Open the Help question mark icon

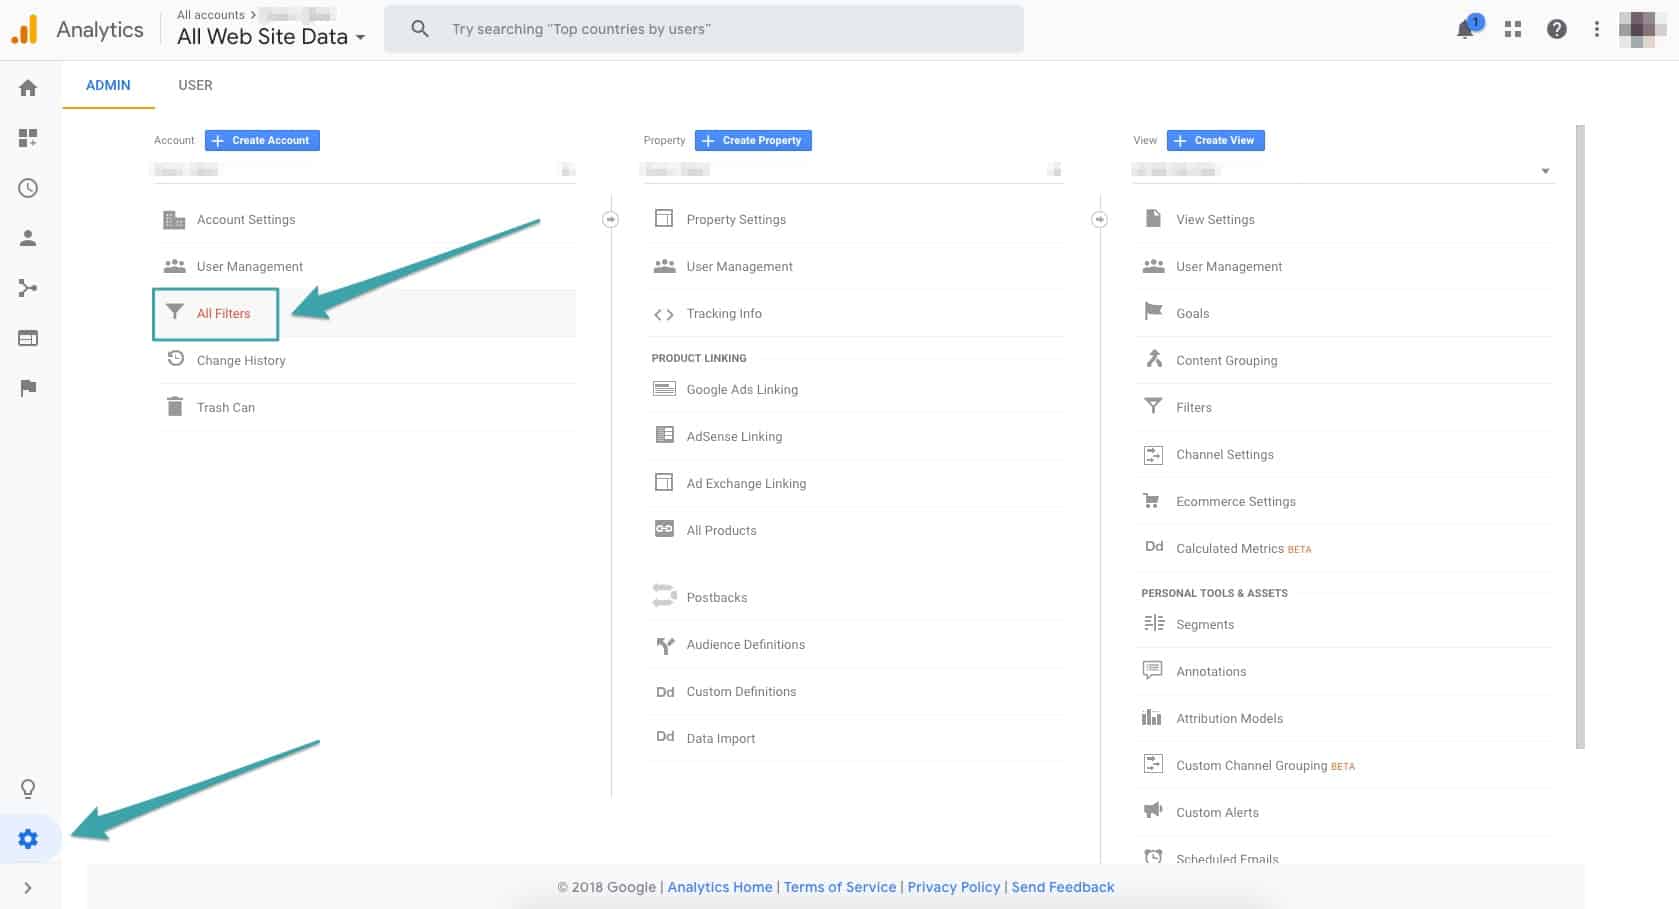1556,29
